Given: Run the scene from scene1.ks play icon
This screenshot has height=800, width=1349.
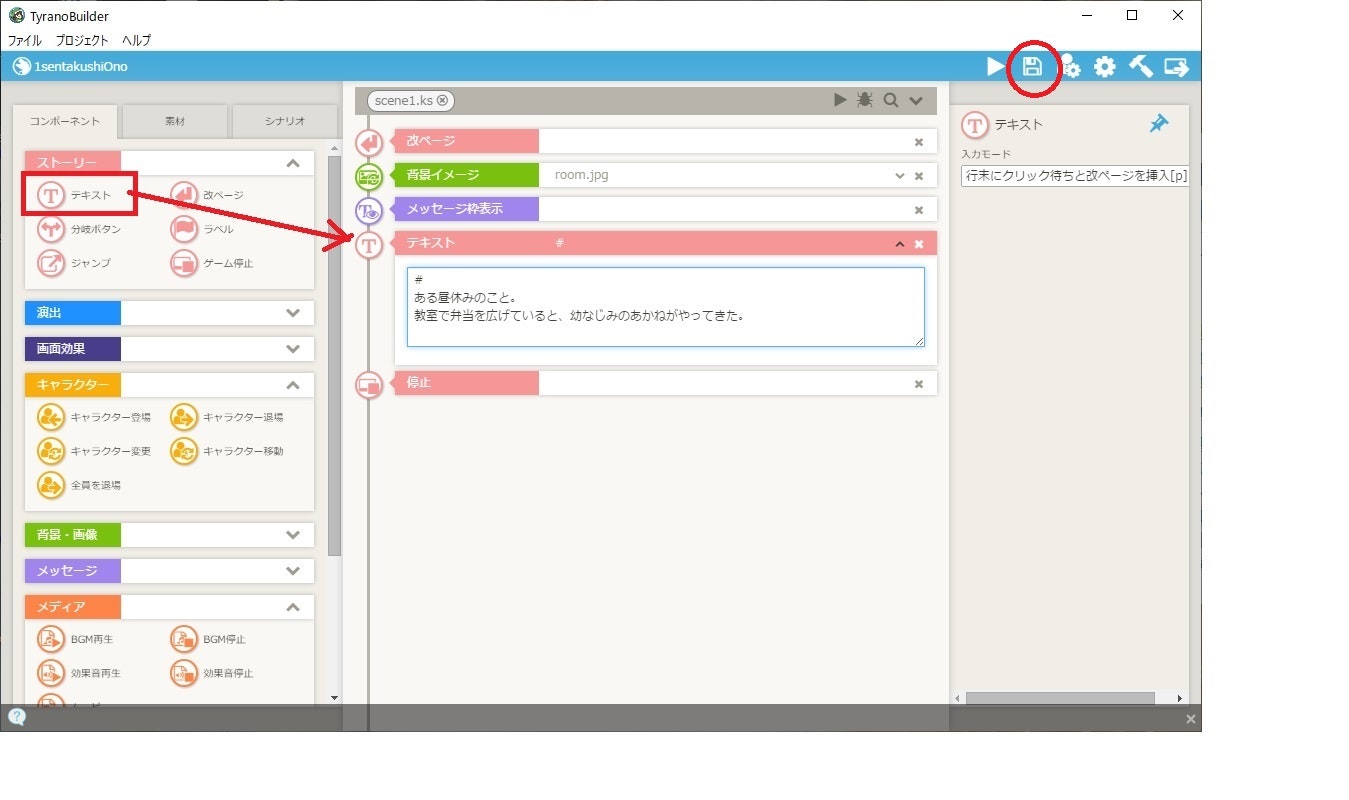Looking at the screenshot, I should point(840,100).
